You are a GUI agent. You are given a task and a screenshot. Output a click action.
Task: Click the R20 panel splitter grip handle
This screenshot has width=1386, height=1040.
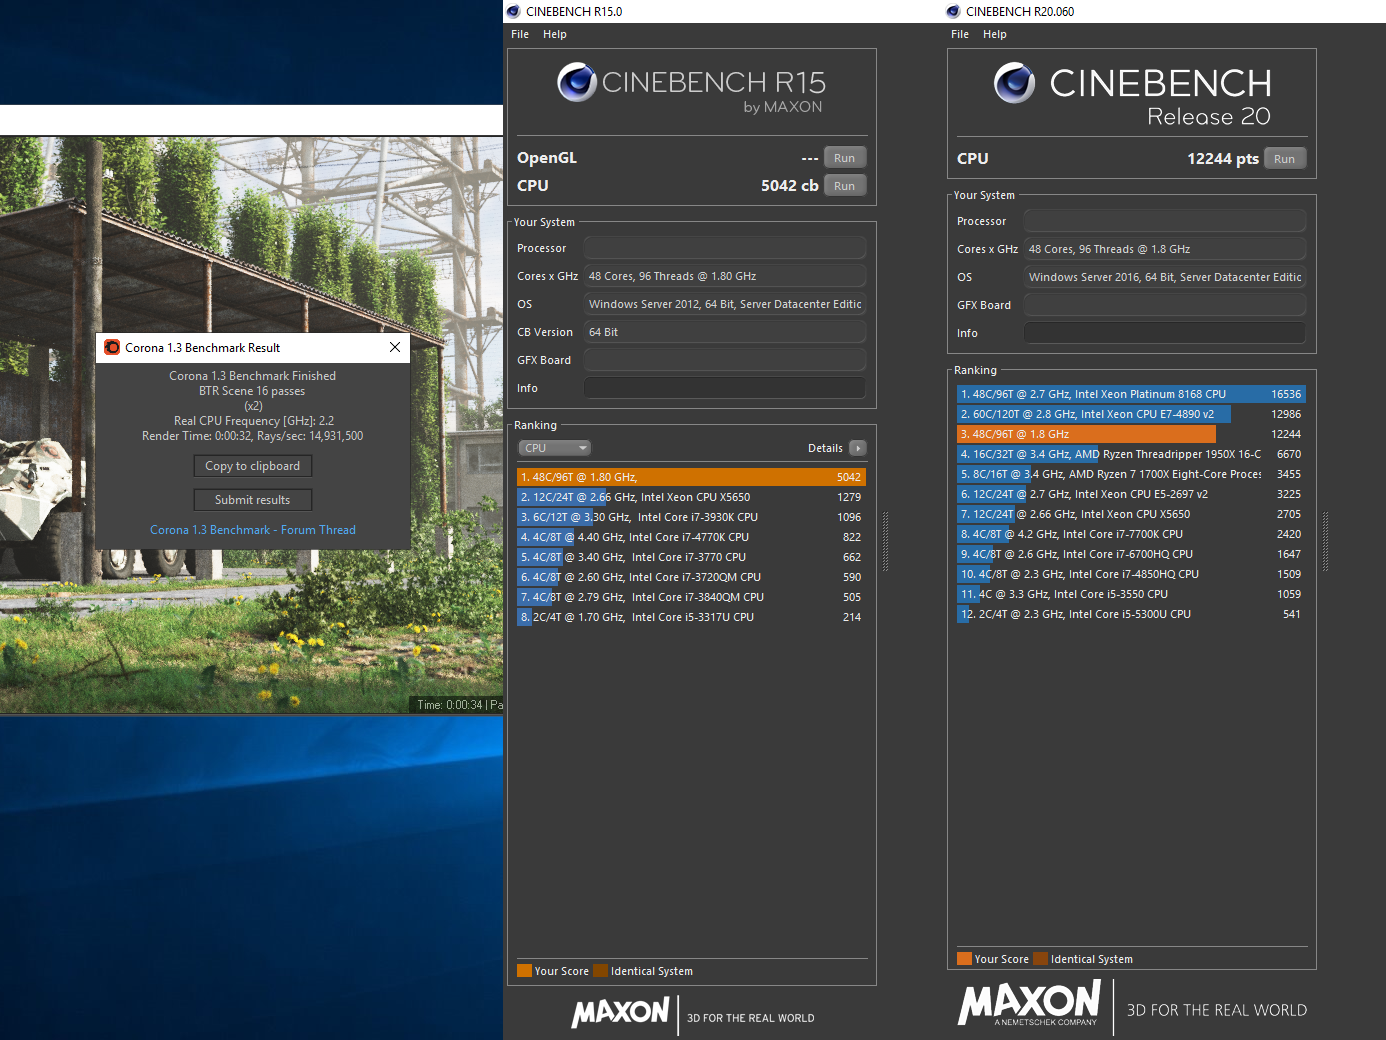point(1325,541)
